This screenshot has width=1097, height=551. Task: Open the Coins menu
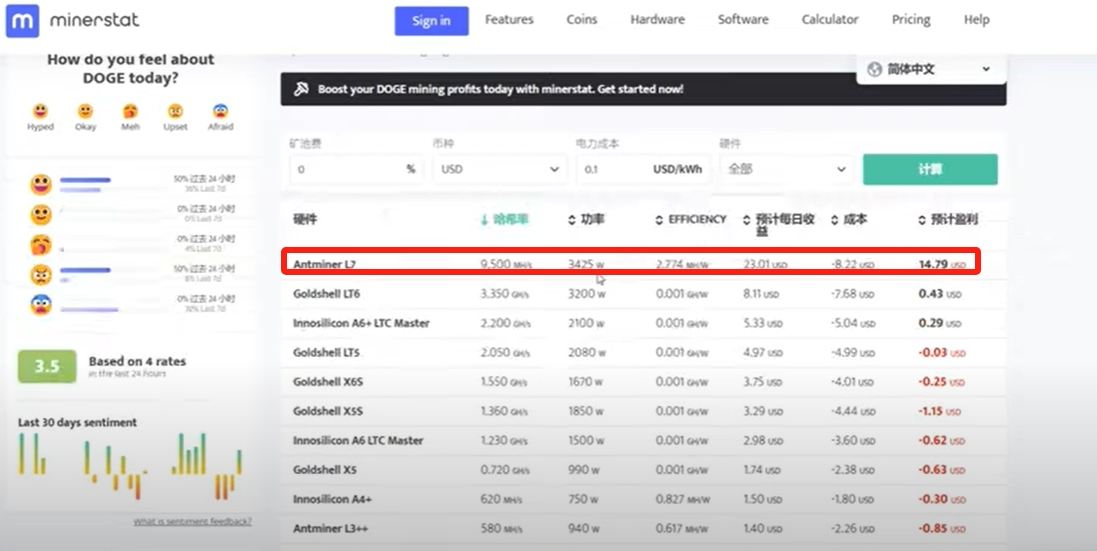coord(582,20)
